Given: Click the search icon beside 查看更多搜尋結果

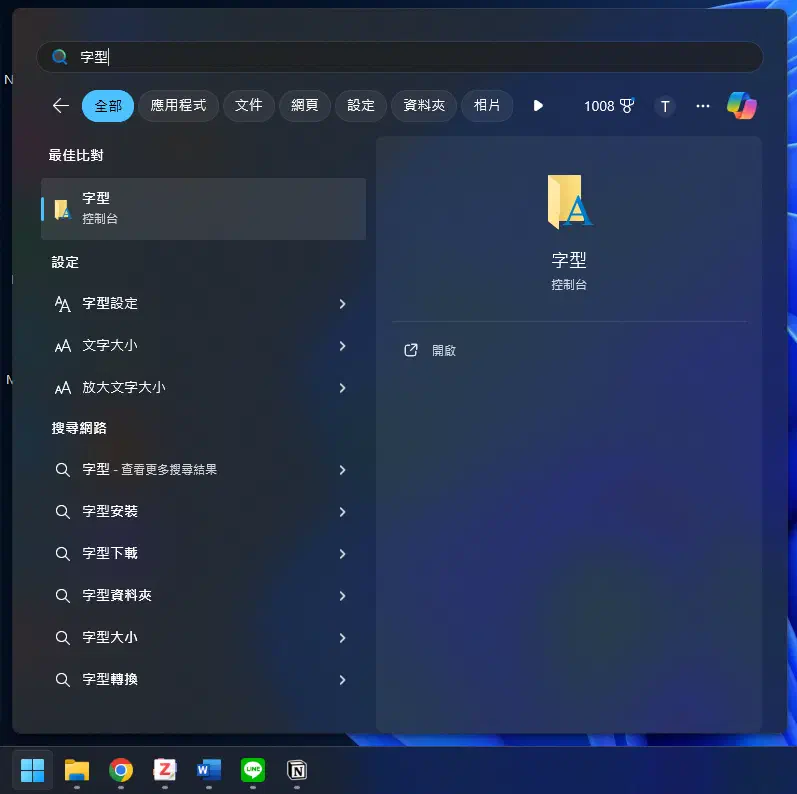Looking at the screenshot, I should (63, 470).
